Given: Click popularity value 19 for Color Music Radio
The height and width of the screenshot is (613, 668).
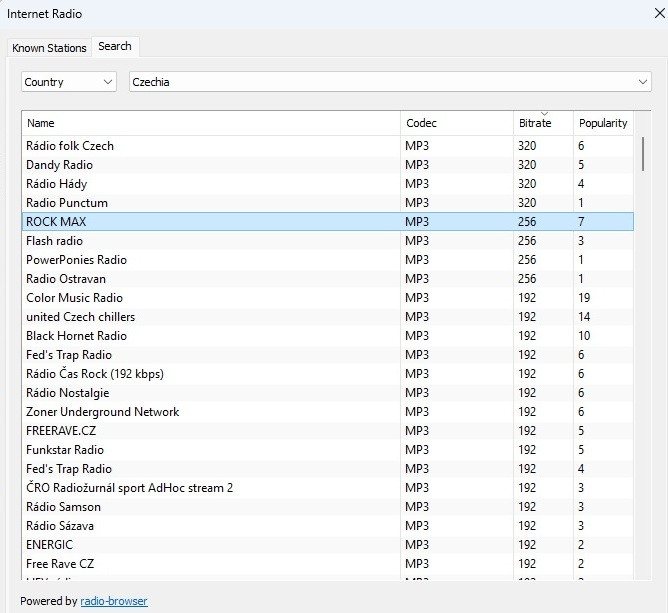Looking at the screenshot, I should tap(584, 298).
